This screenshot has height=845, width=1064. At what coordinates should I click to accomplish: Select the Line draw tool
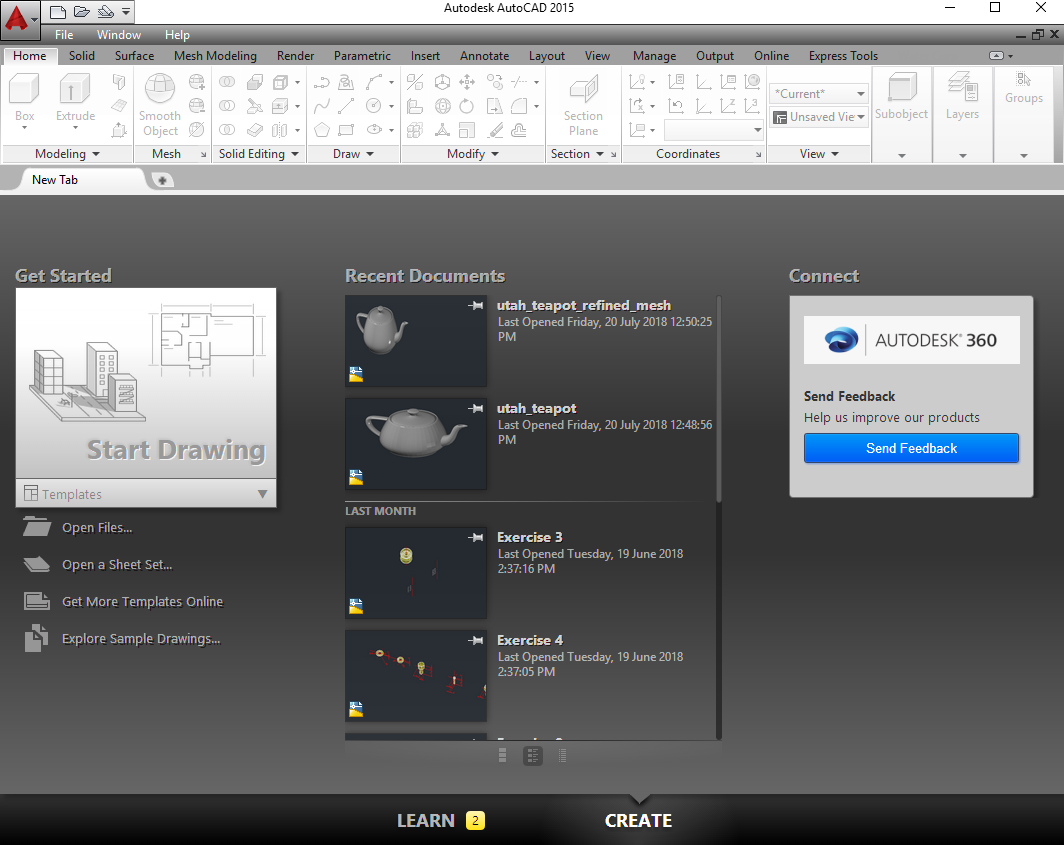[x=346, y=106]
